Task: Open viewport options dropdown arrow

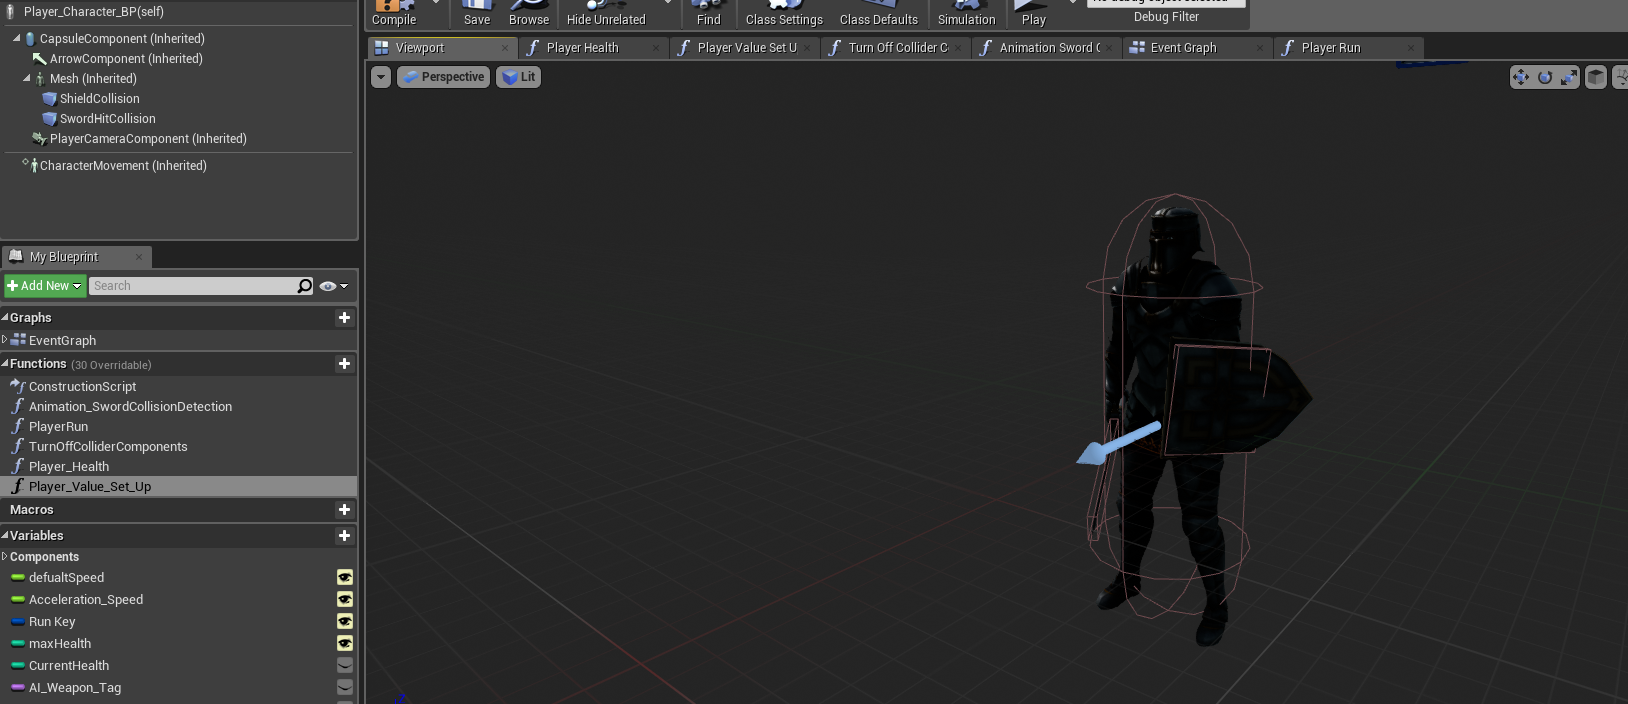Action: tap(381, 77)
